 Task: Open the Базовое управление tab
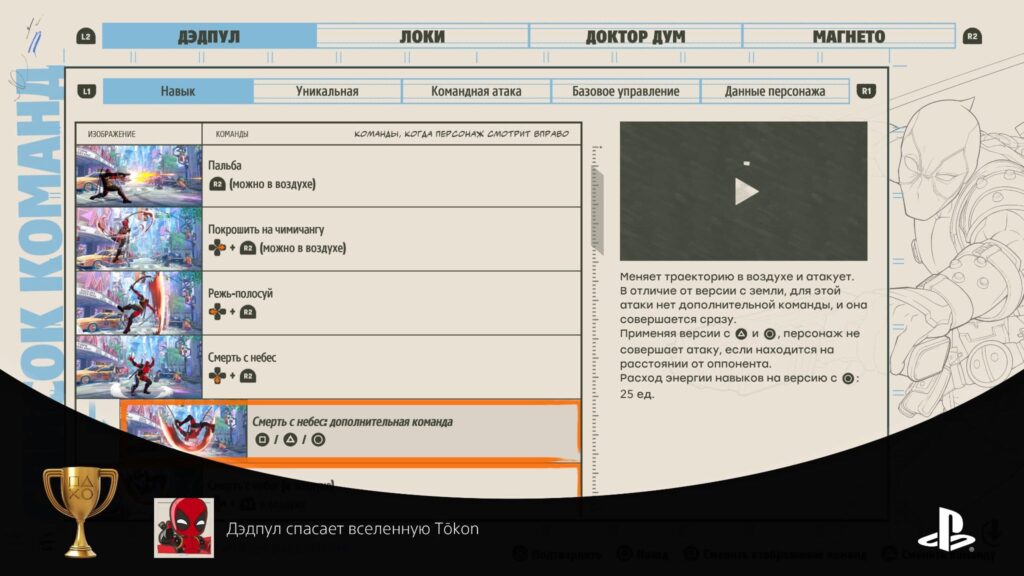(x=626, y=91)
